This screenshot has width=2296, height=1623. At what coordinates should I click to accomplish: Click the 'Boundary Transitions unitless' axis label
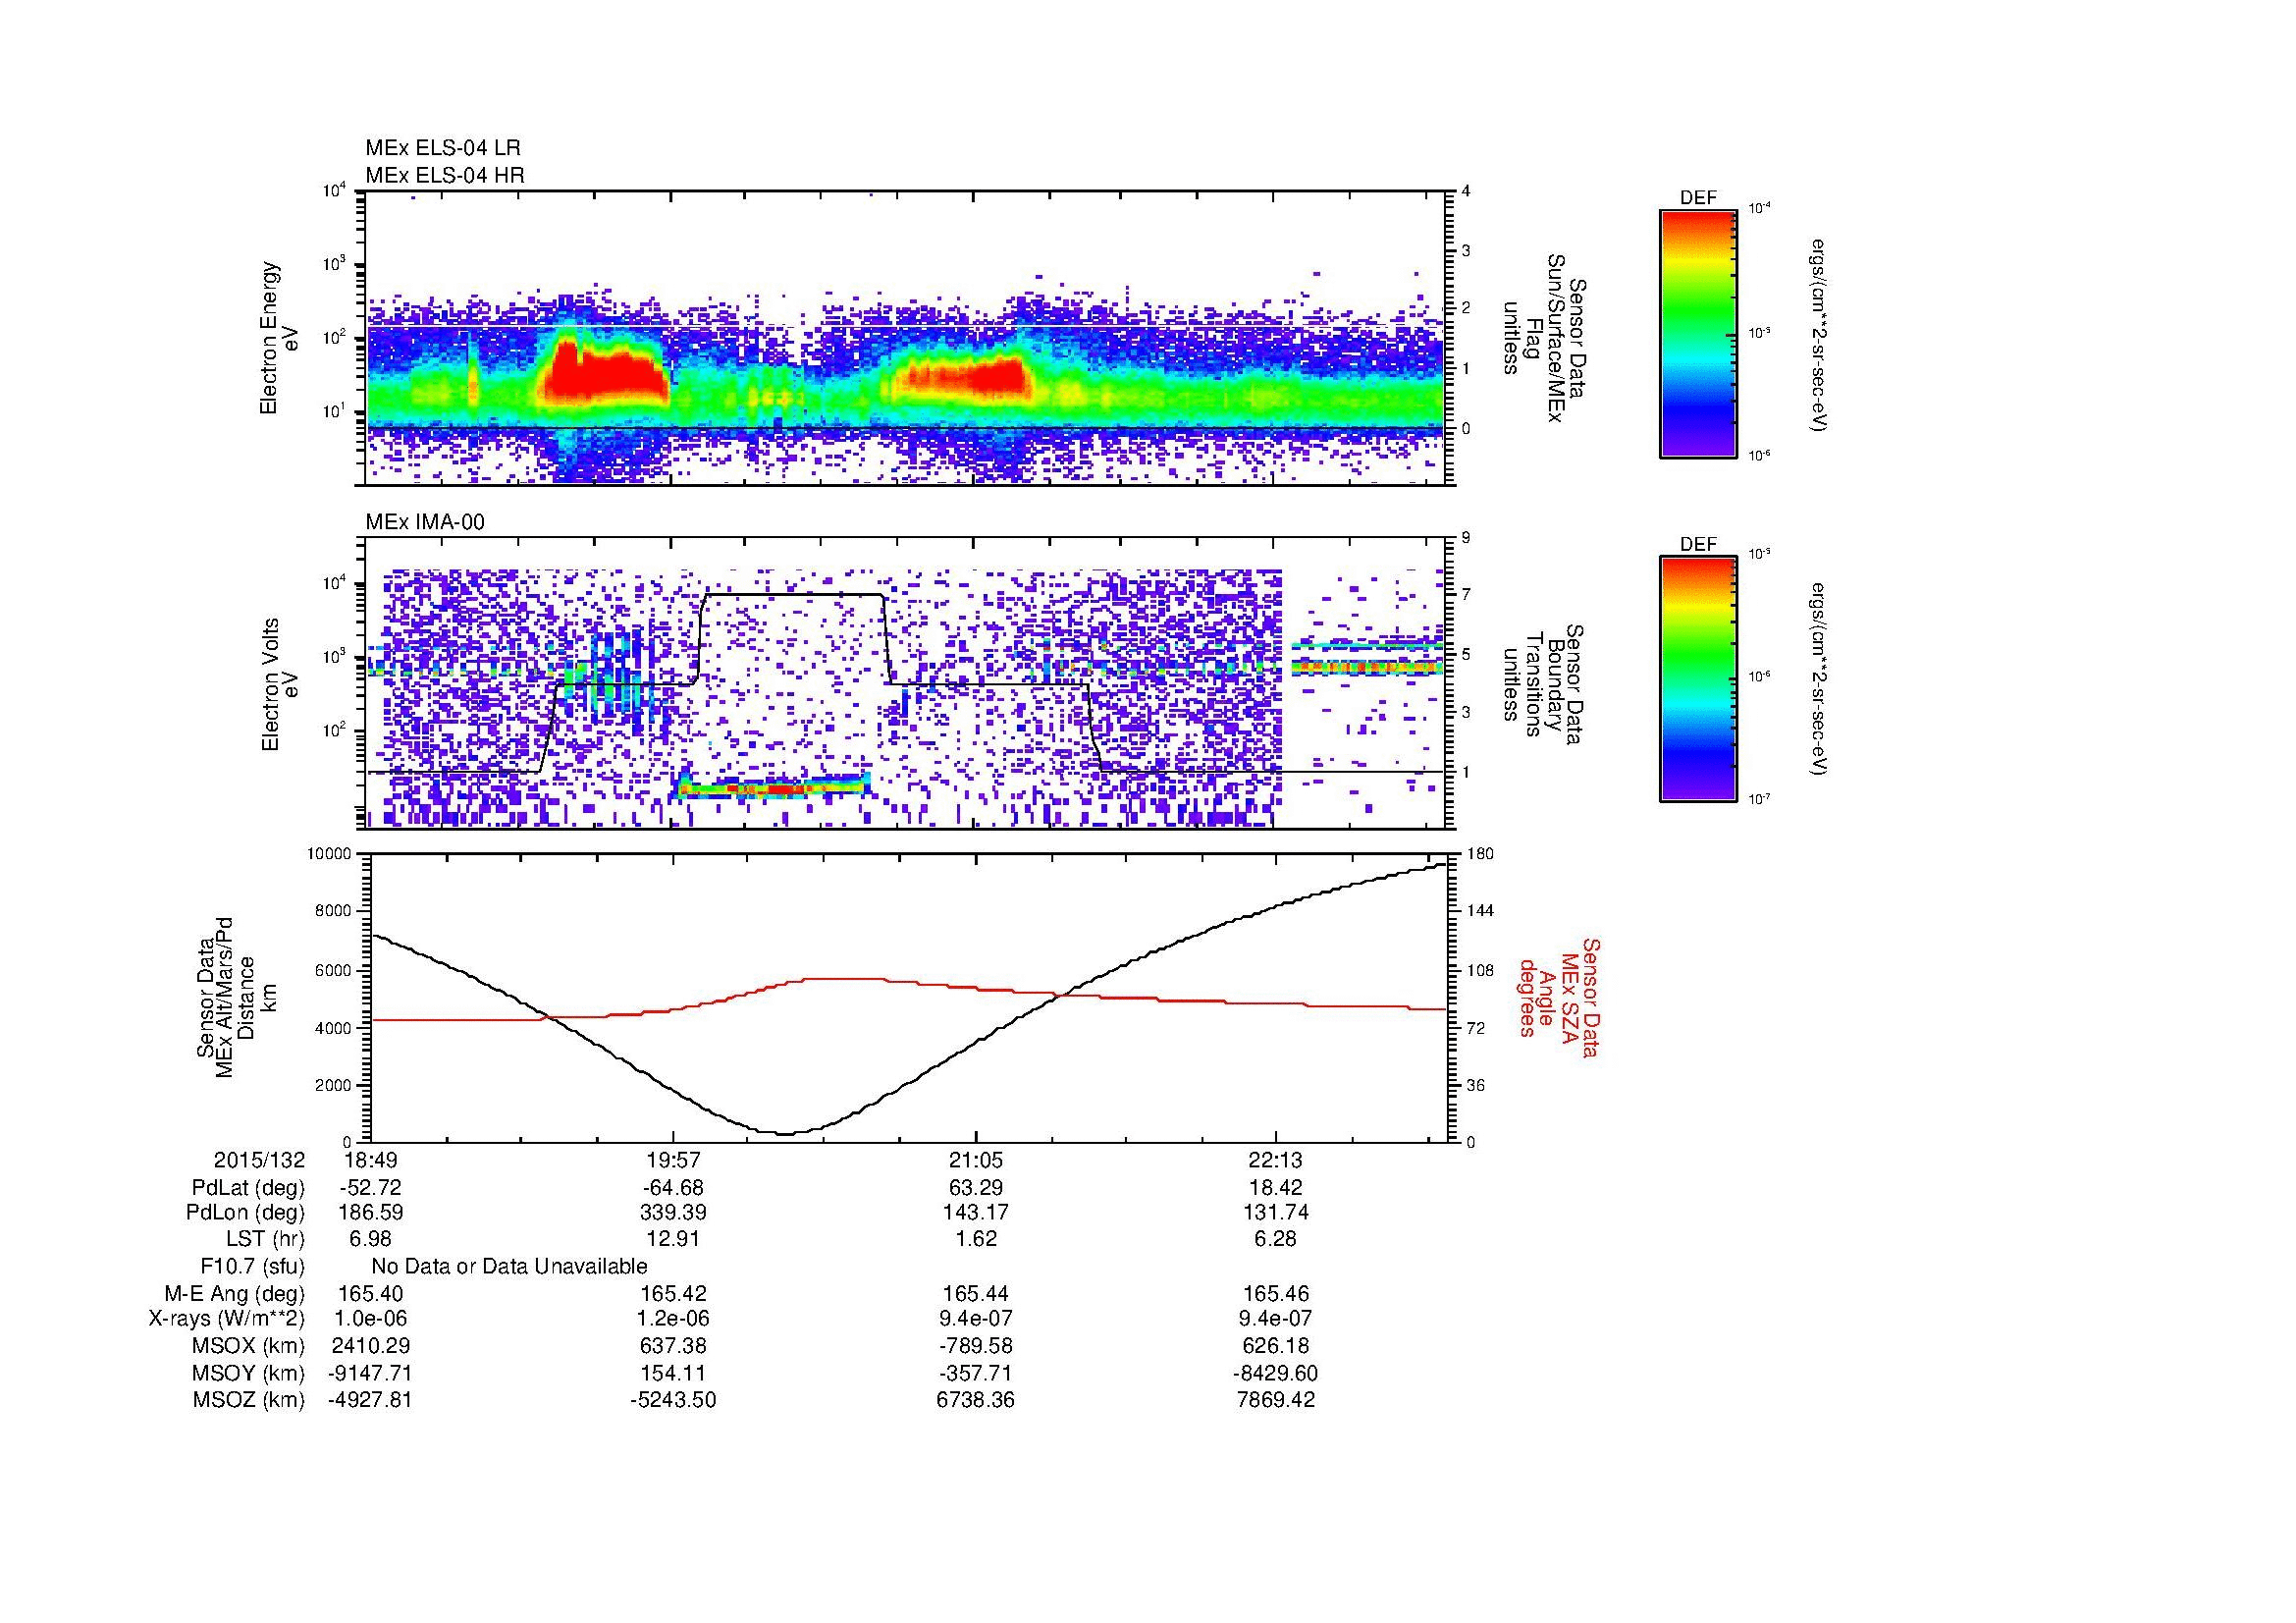click(1544, 684)
